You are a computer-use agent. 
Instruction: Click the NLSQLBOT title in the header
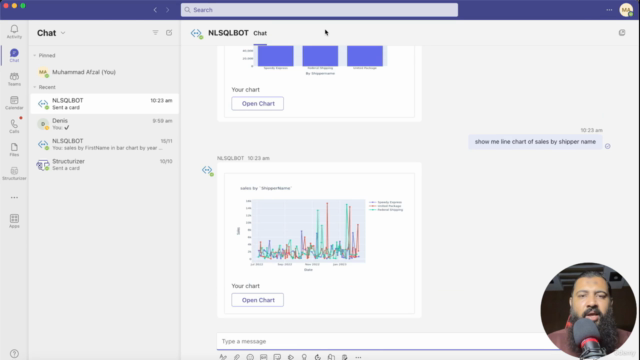(x=228, y=33)
